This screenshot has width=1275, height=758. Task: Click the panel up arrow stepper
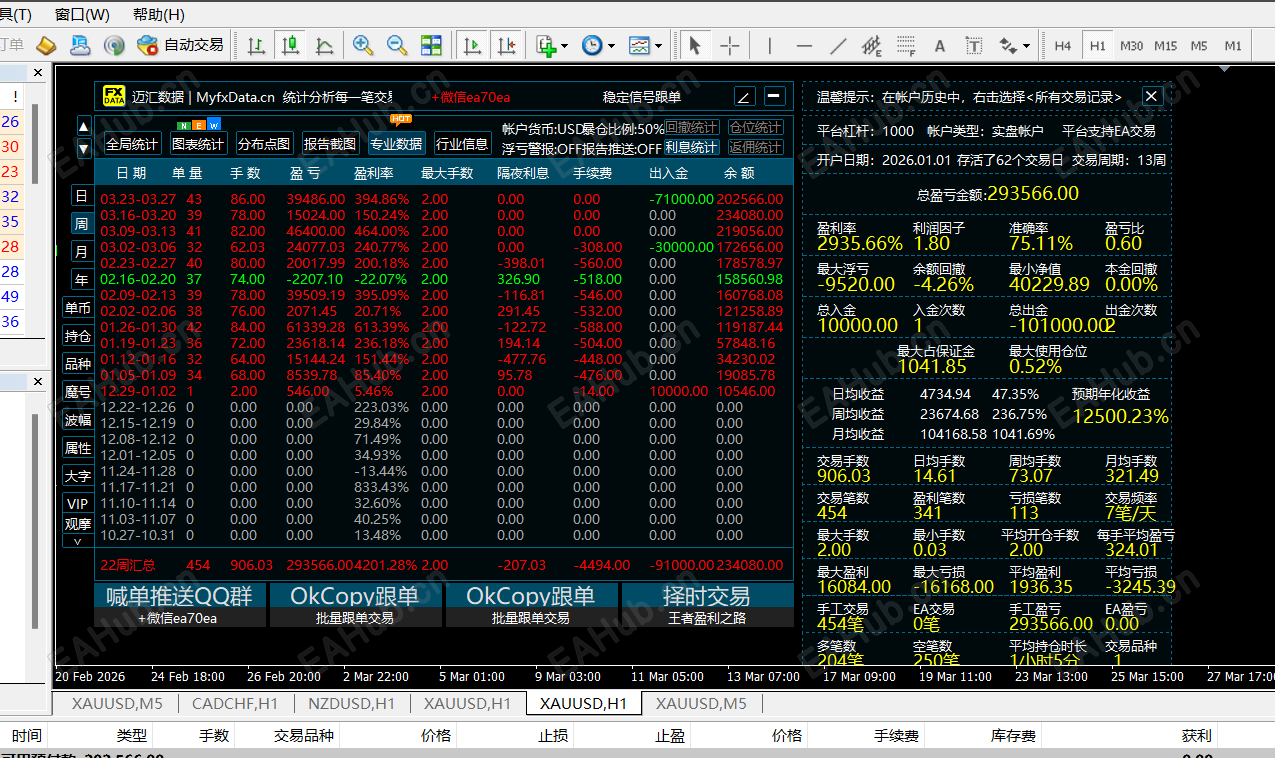coord(84,126)
